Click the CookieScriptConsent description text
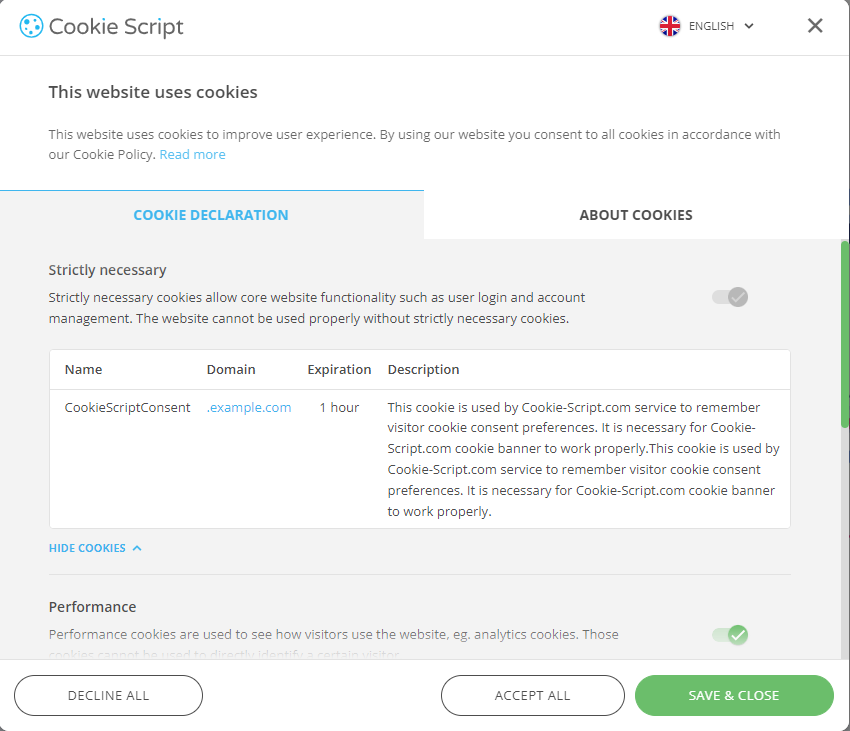The image size is (850, 731). tap(583, 459)
